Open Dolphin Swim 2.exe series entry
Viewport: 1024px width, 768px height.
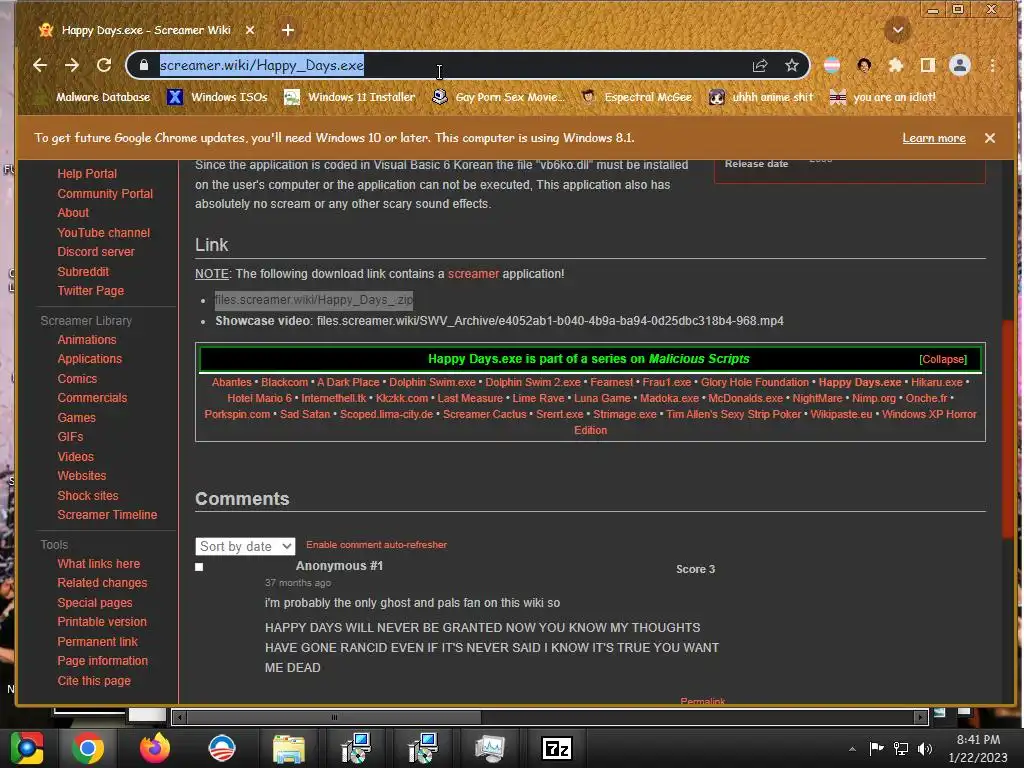(x=533, y=382)
